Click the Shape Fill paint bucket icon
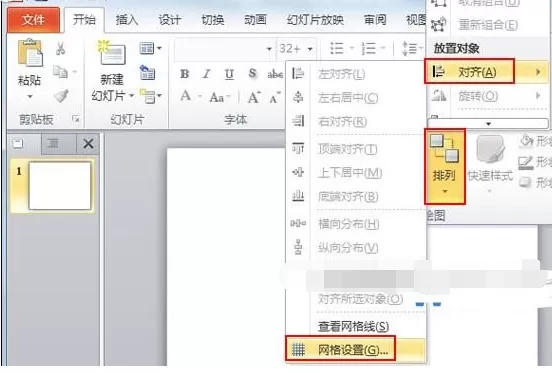552x373 pixels. [x=527, y=141]
